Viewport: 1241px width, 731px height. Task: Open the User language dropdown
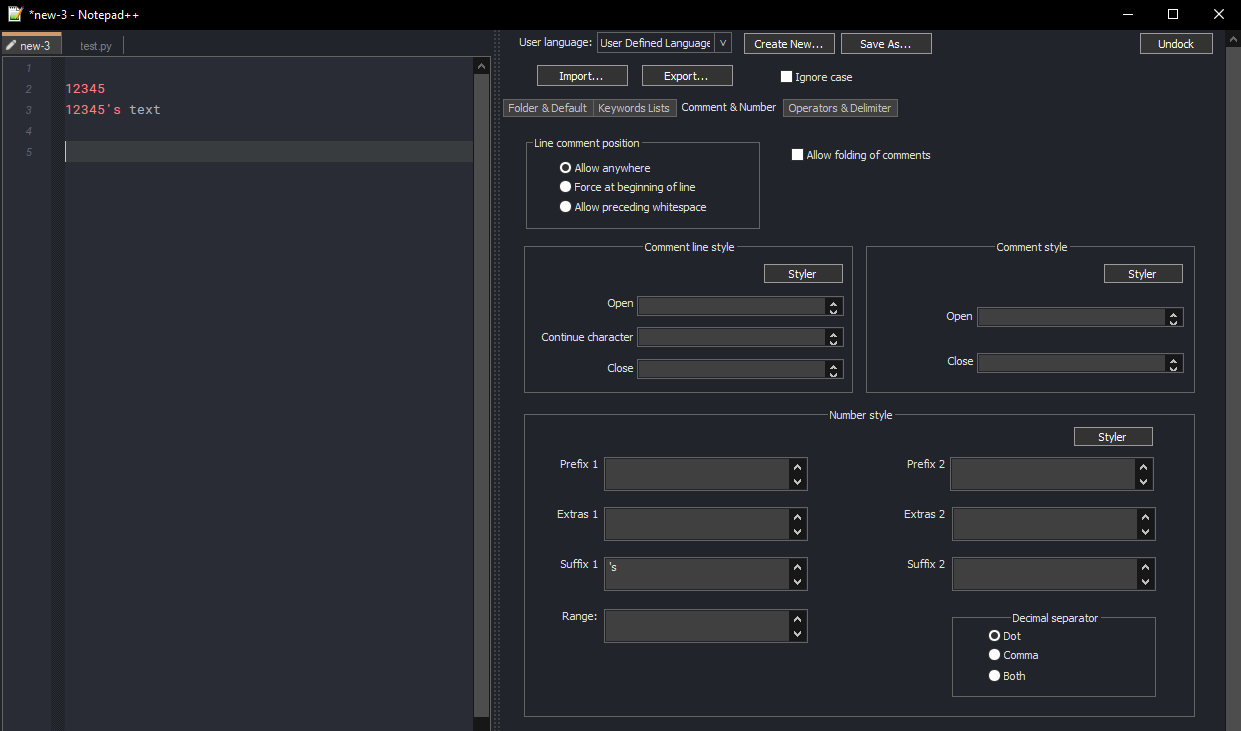(x=664, y=43)
